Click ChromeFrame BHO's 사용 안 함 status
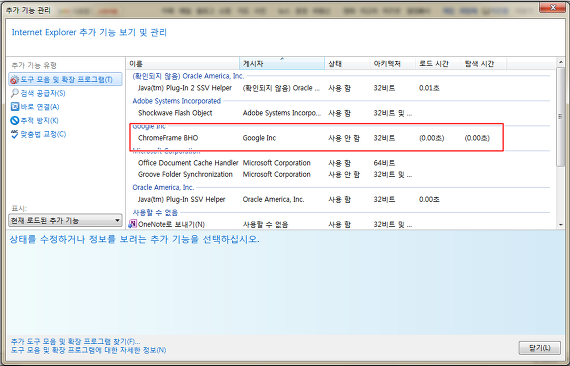 tap(344, 138)
